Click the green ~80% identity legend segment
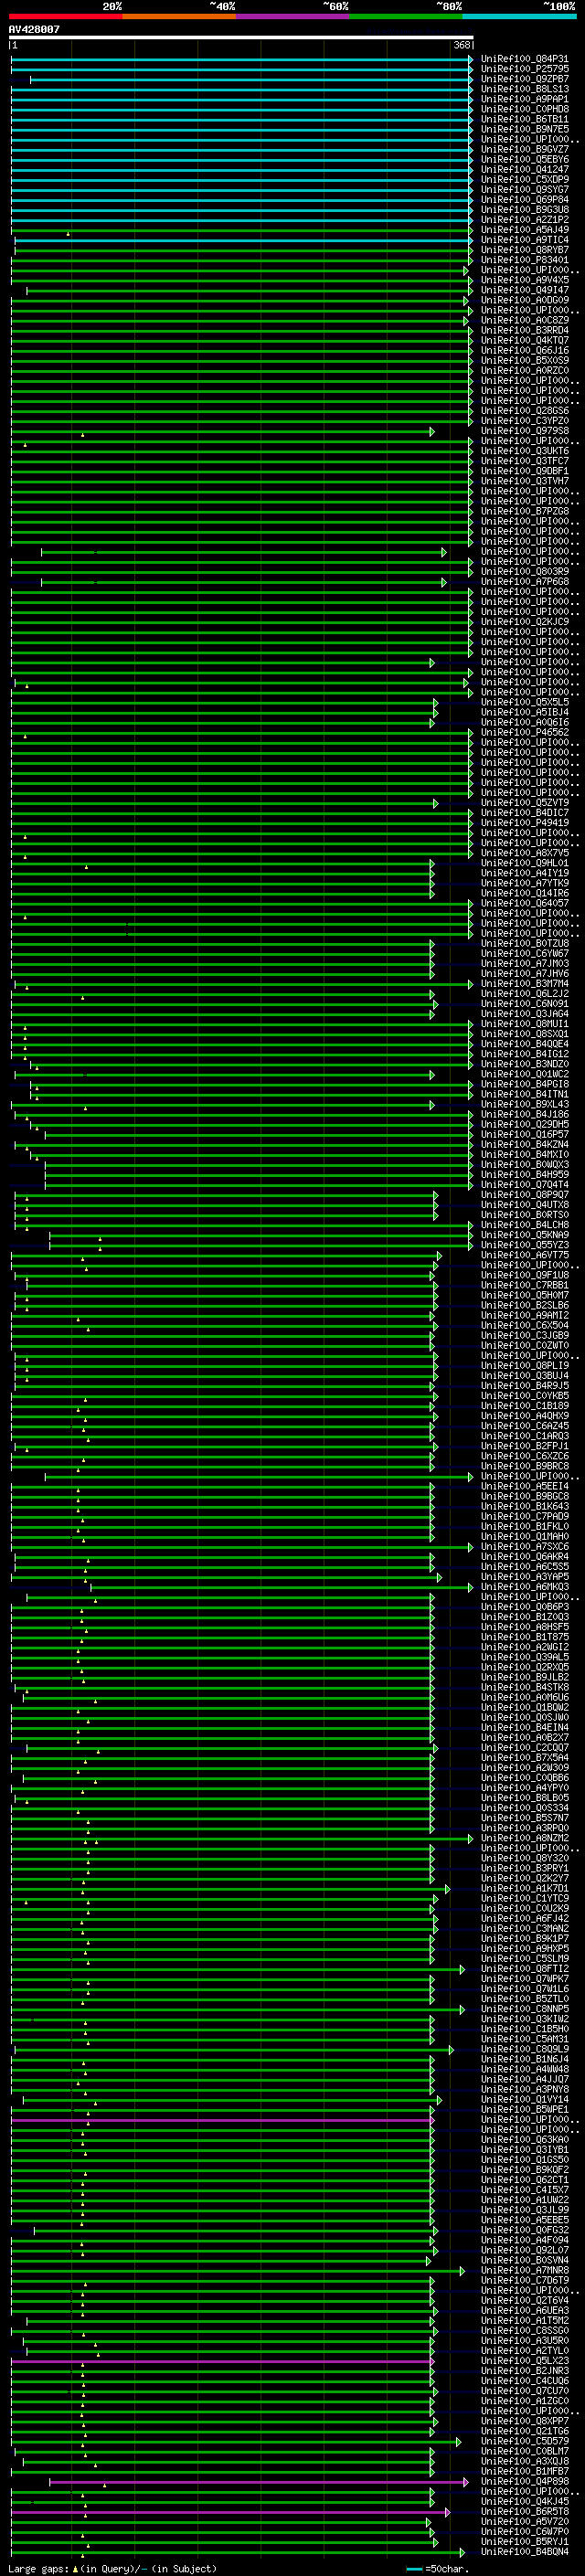 [x=406, y=17]
